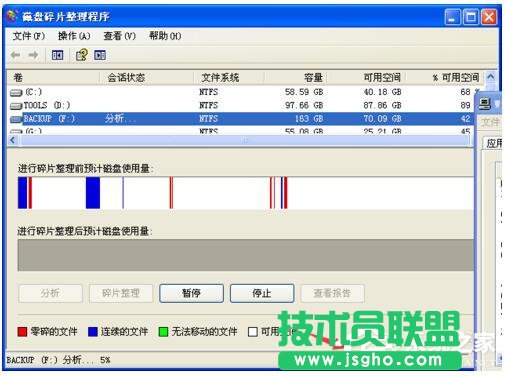Click the 停止 button
This screenshot has width=505, height=376.
262,293
